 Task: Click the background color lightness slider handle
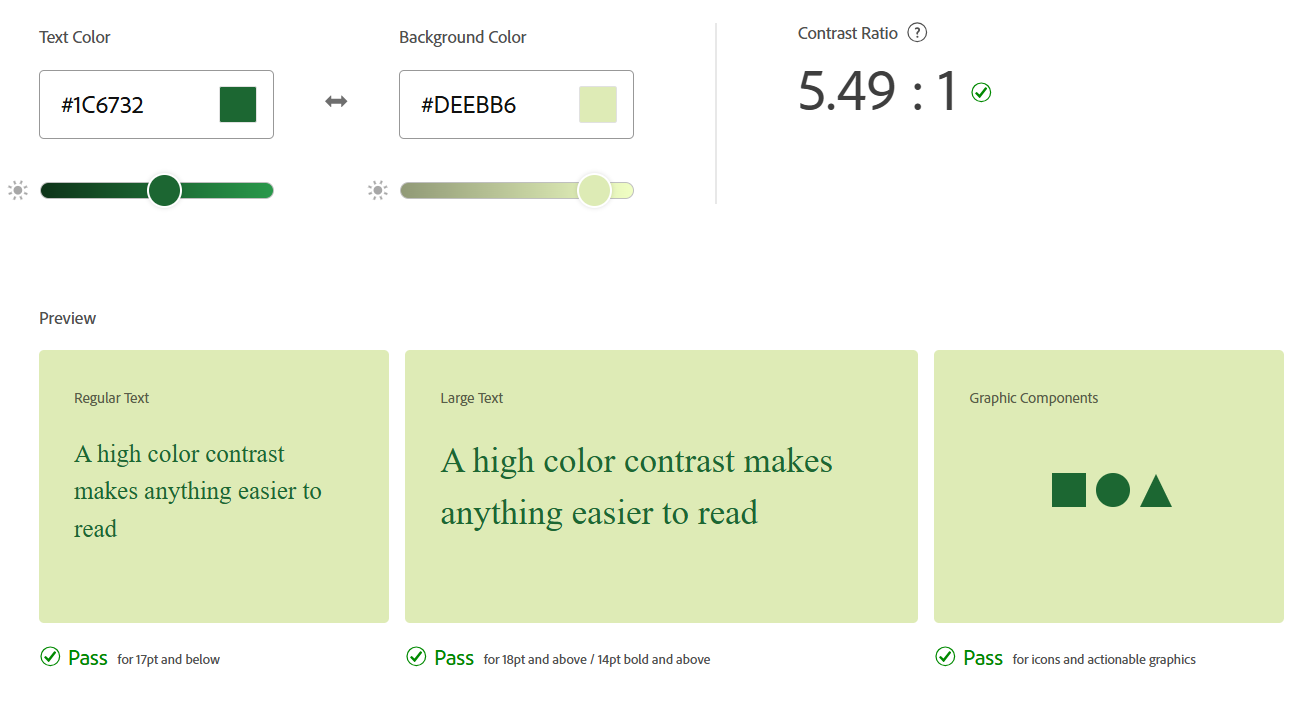[x=594, y=190]
